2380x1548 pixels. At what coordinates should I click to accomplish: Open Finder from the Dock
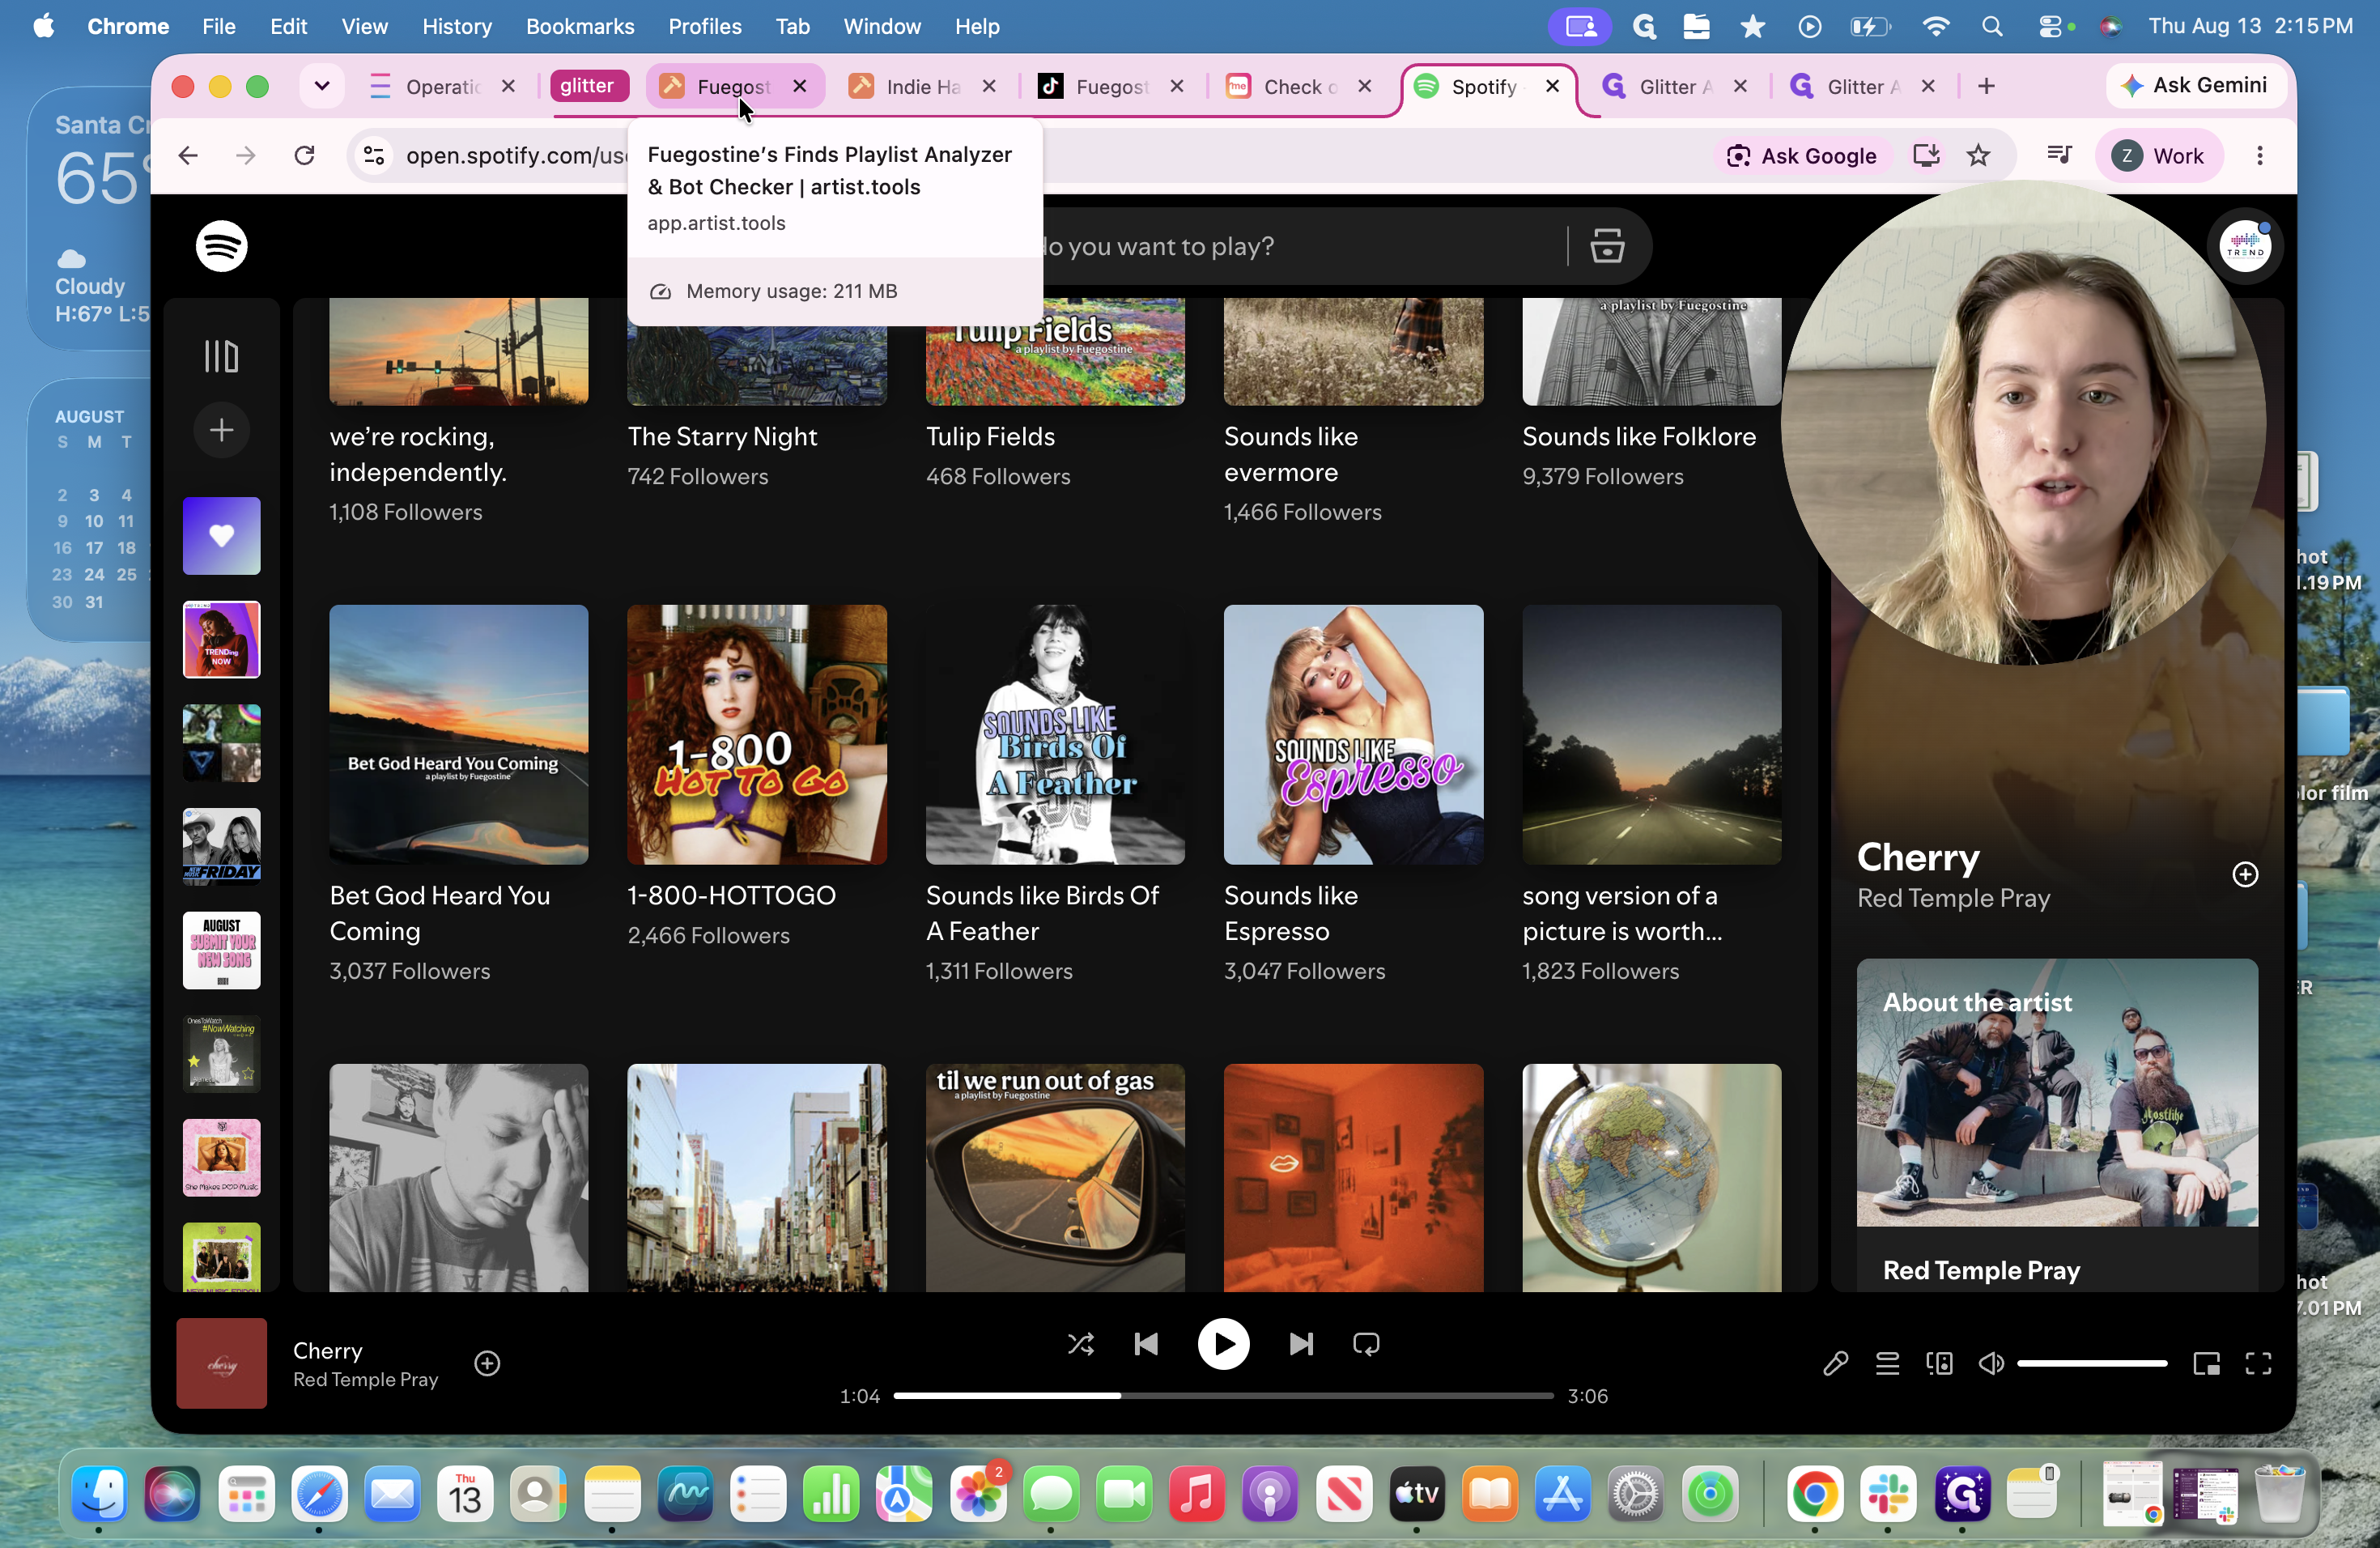pyautogui.click(x=99, y=1494)
